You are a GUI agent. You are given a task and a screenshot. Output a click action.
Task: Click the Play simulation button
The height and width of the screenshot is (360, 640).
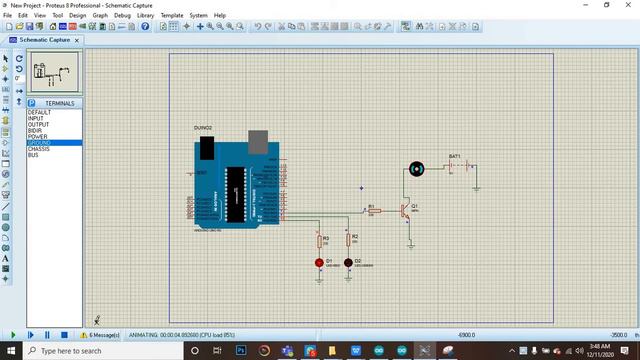pyautogui.click(x=13, y=335)
